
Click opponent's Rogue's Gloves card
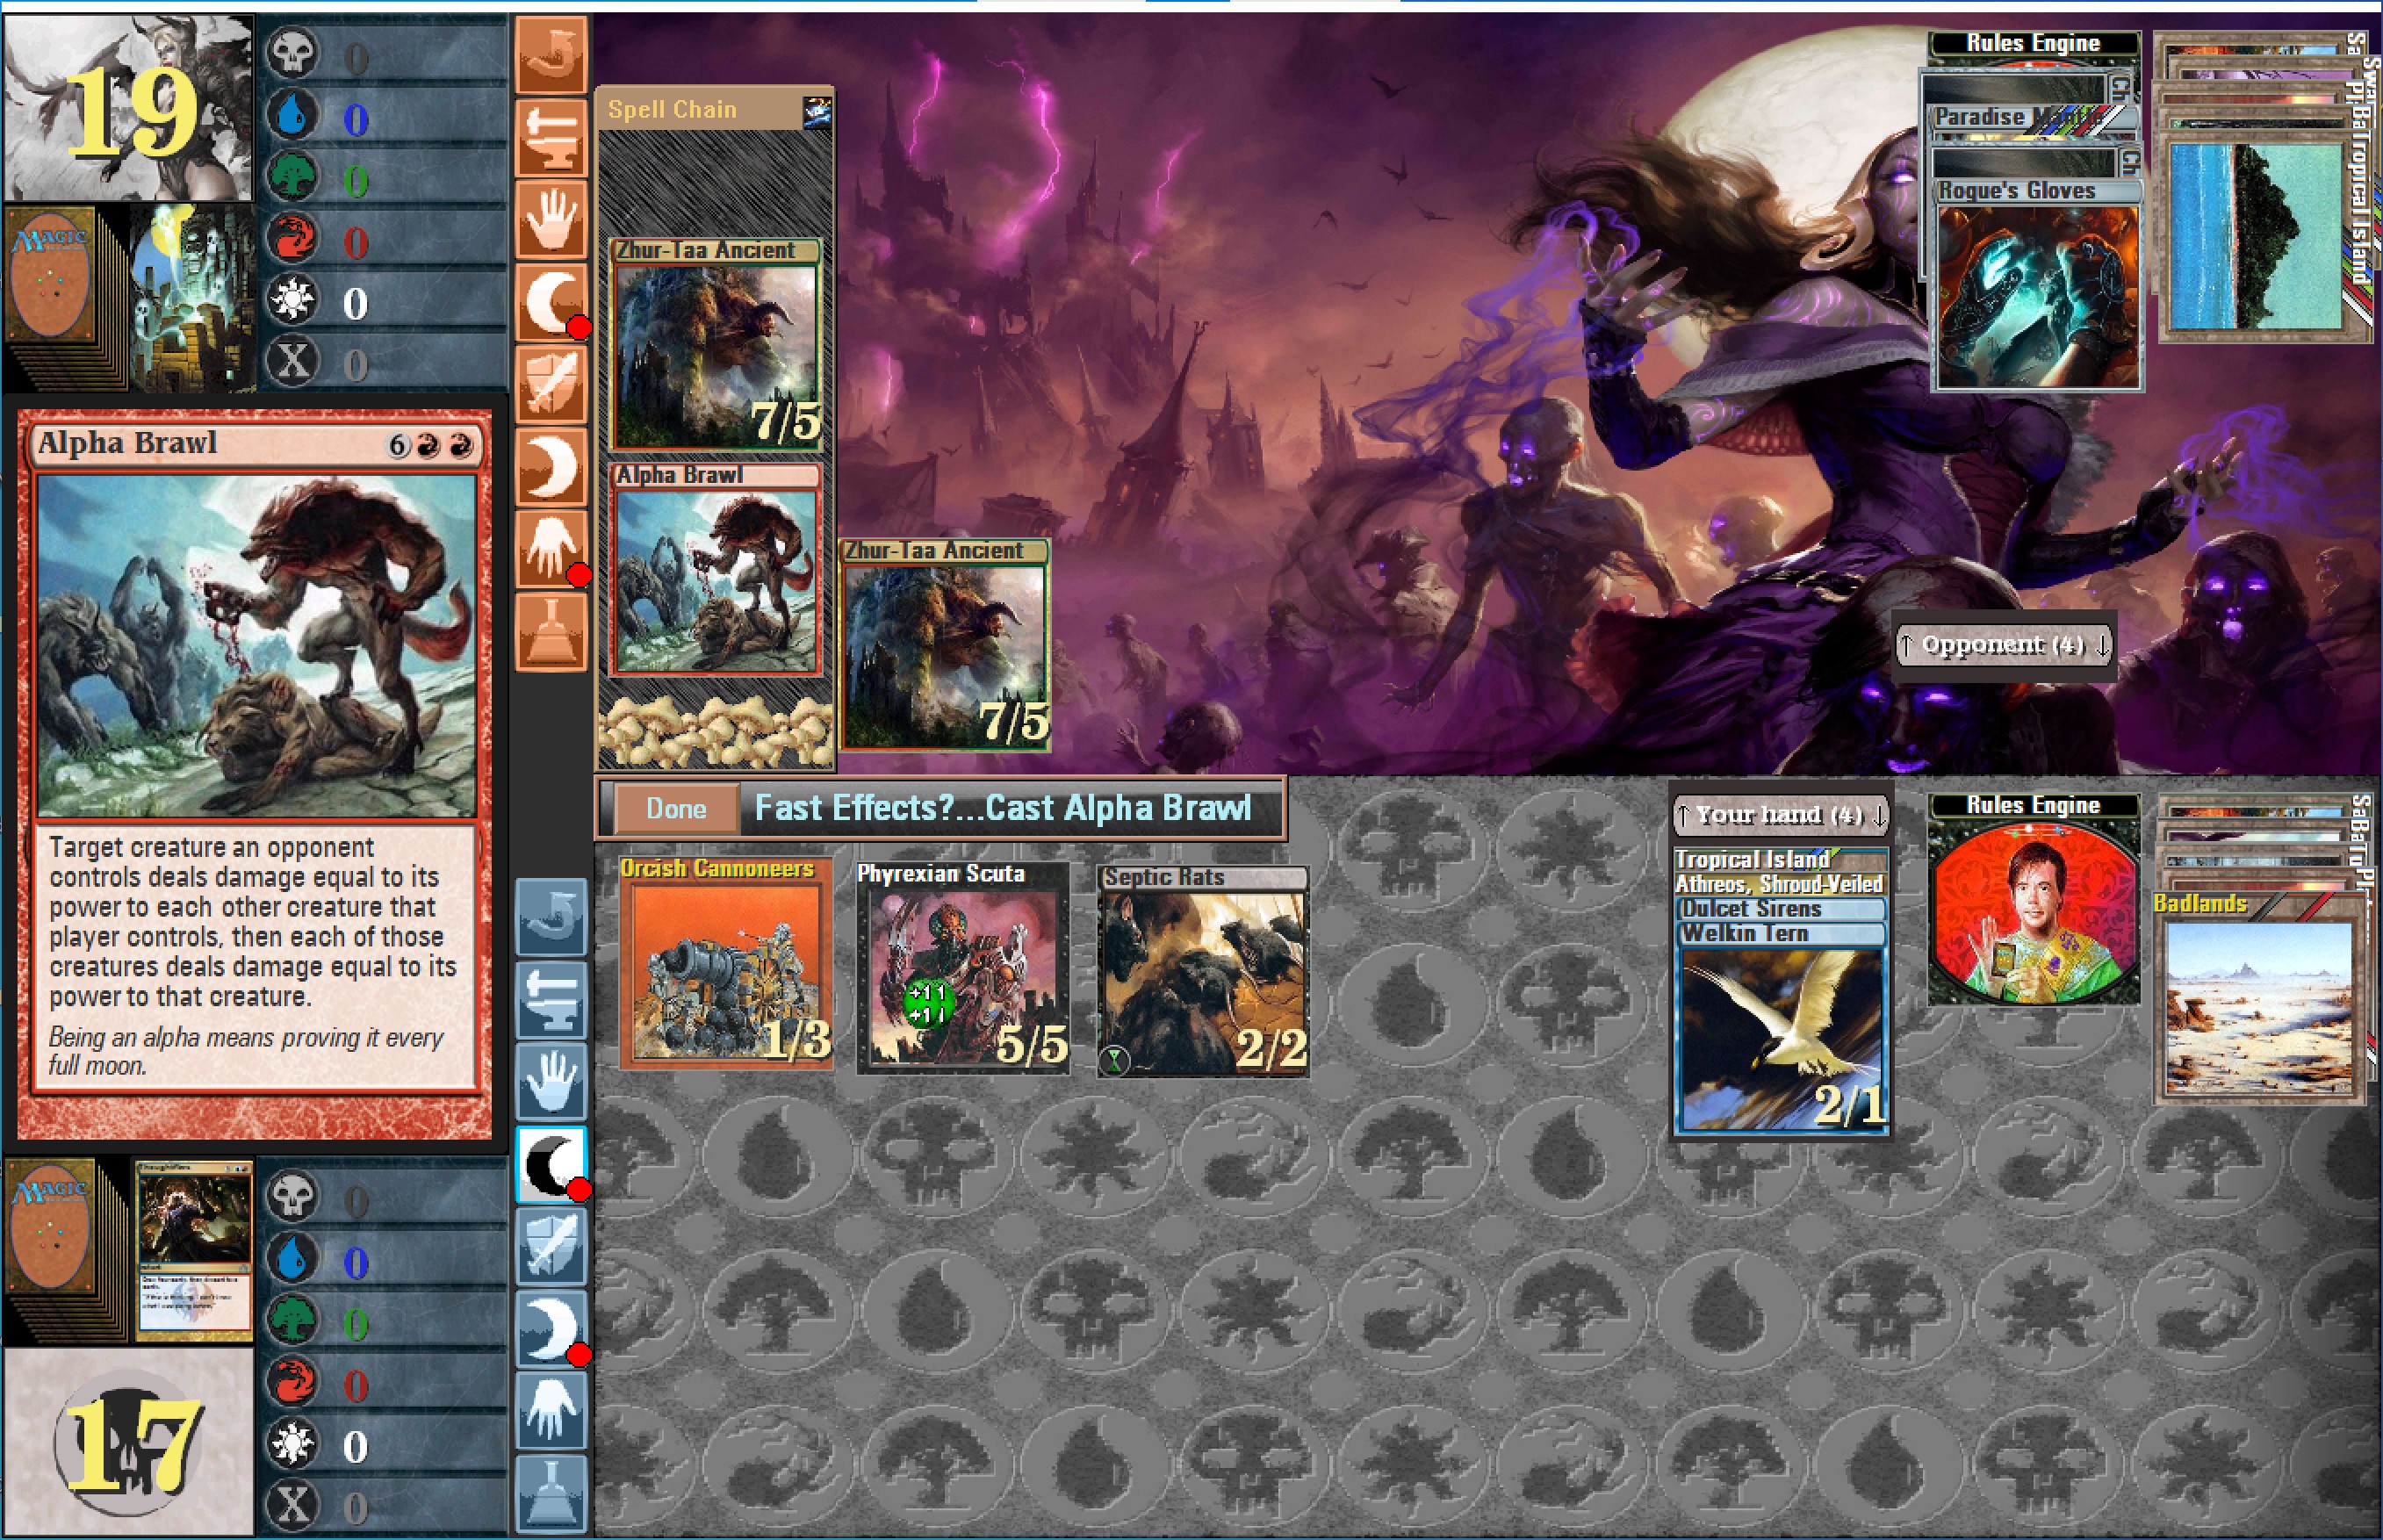click(x=2037, y=285)
